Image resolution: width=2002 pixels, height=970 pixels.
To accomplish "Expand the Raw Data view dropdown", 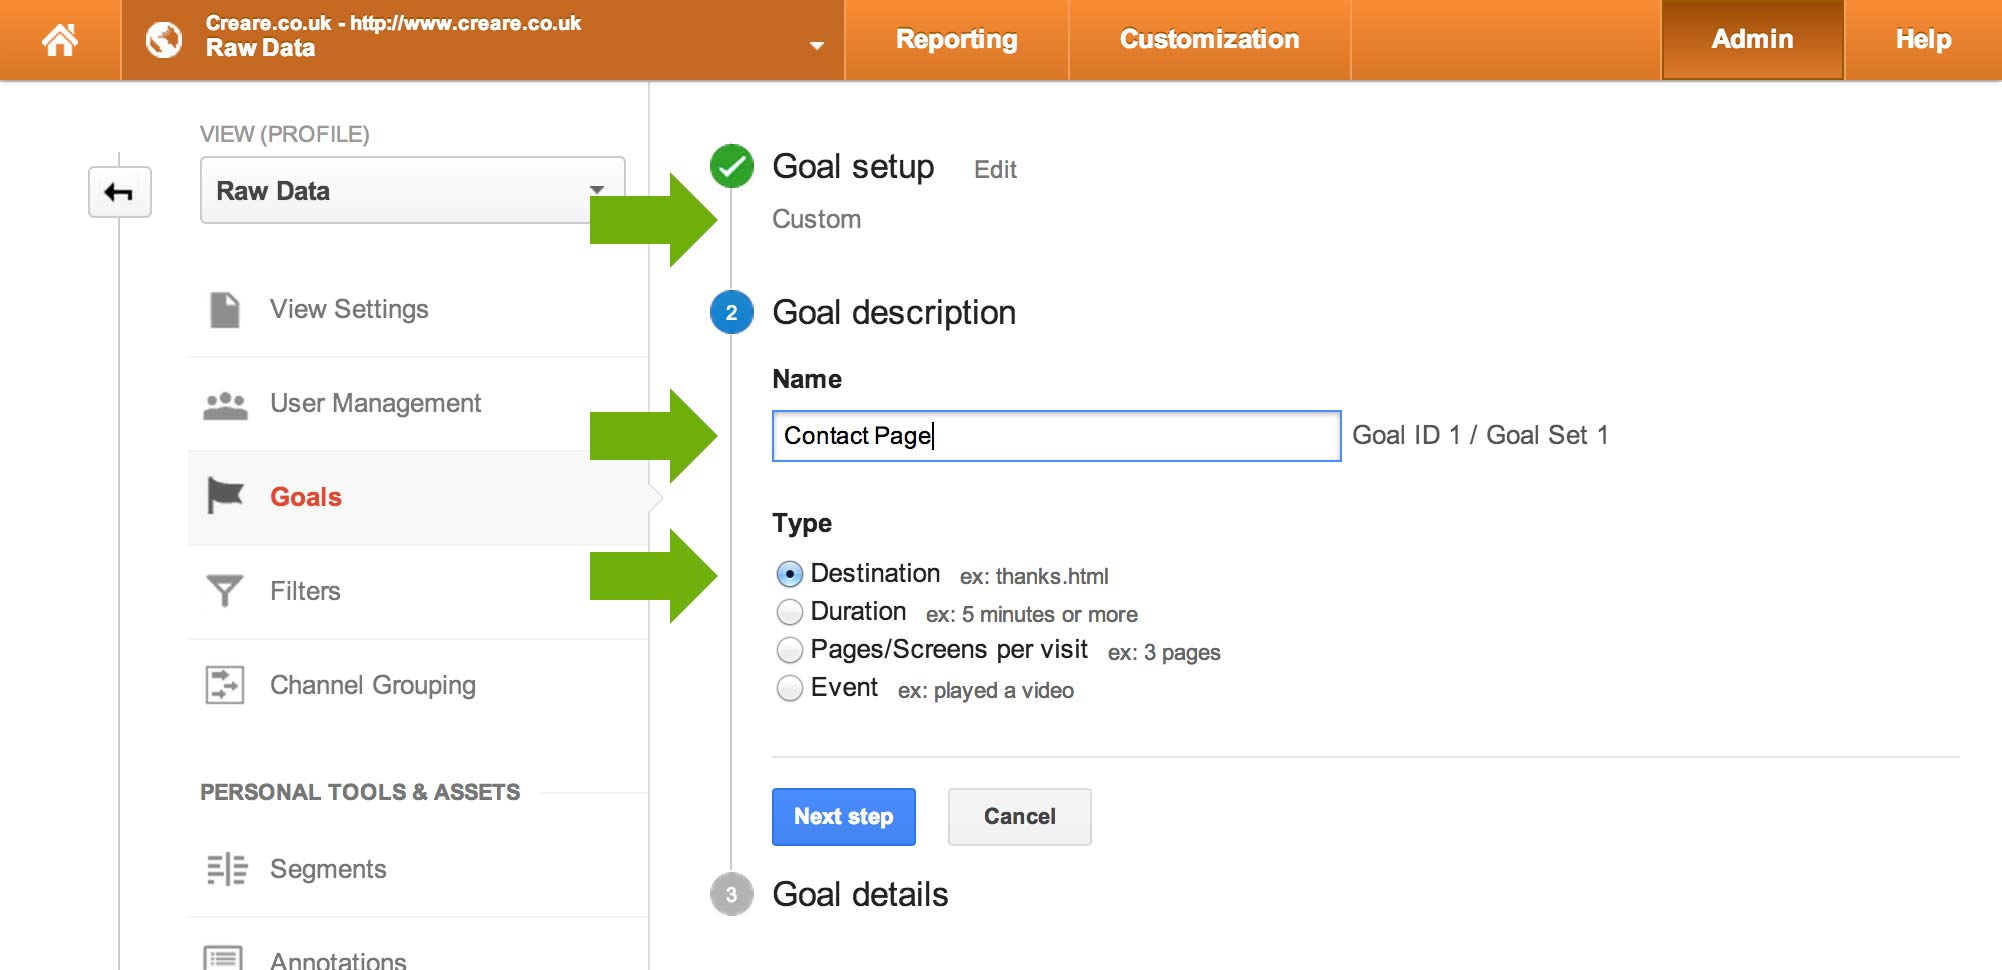I will point(412,190).
